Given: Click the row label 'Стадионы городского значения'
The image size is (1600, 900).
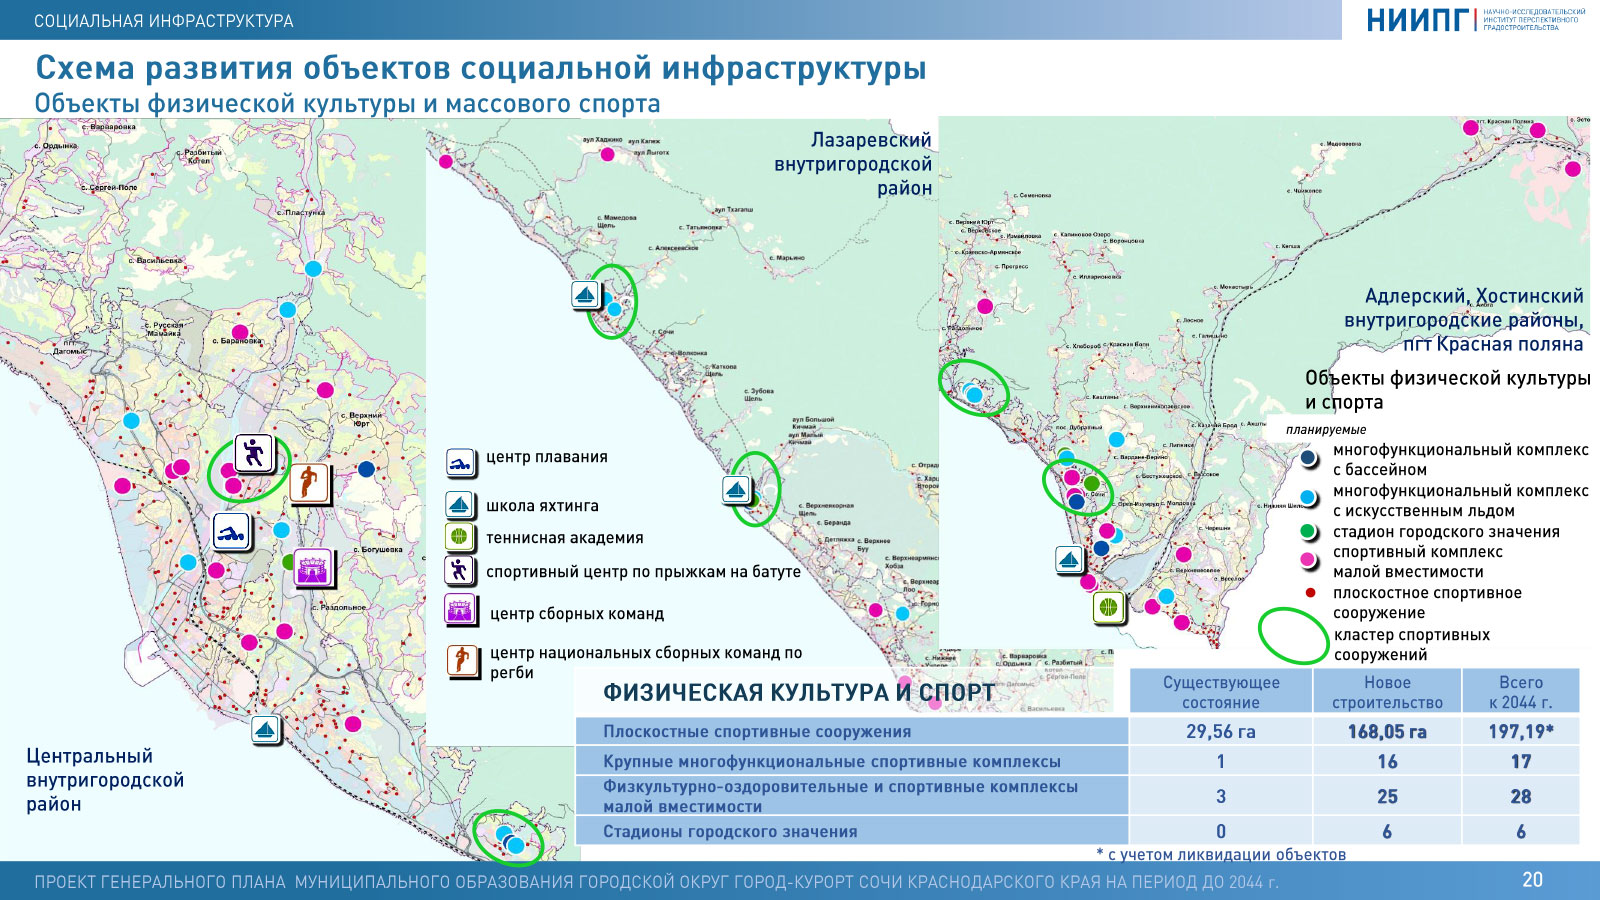Looking at the screenshot, I should click(730, 831).
